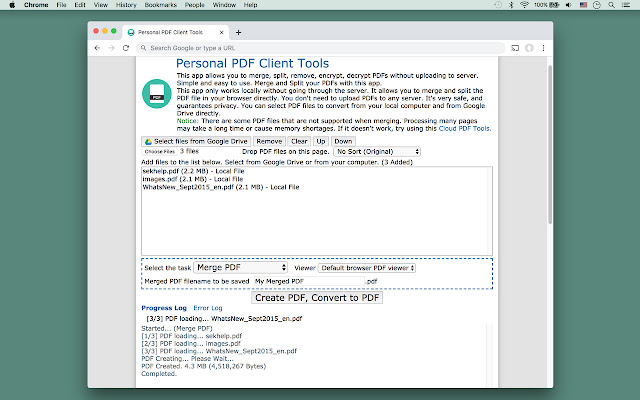Click the 'PDF Created. 4.3 MB' log line
The image size is (640, 400).
[x=204, y=366]
